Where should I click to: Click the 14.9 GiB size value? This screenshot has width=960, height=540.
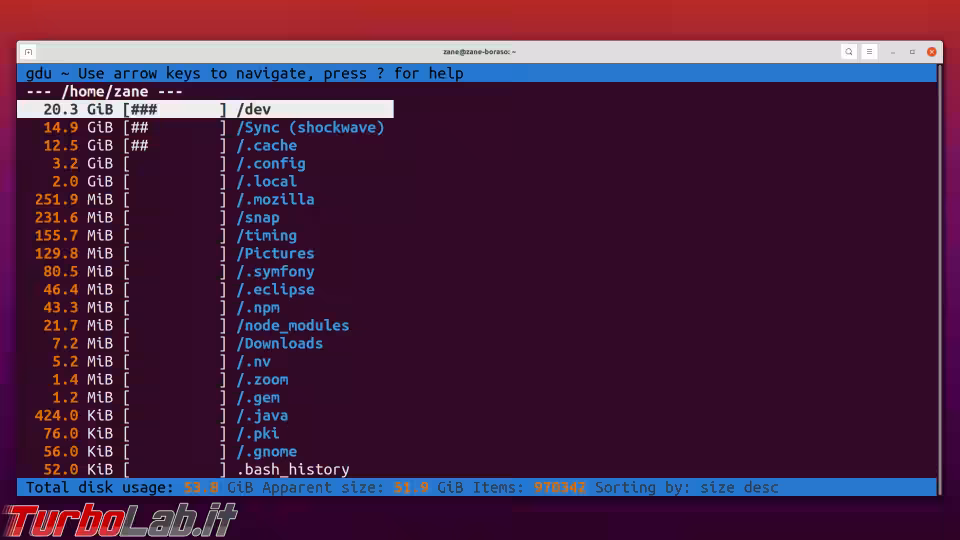coord(78,127)
